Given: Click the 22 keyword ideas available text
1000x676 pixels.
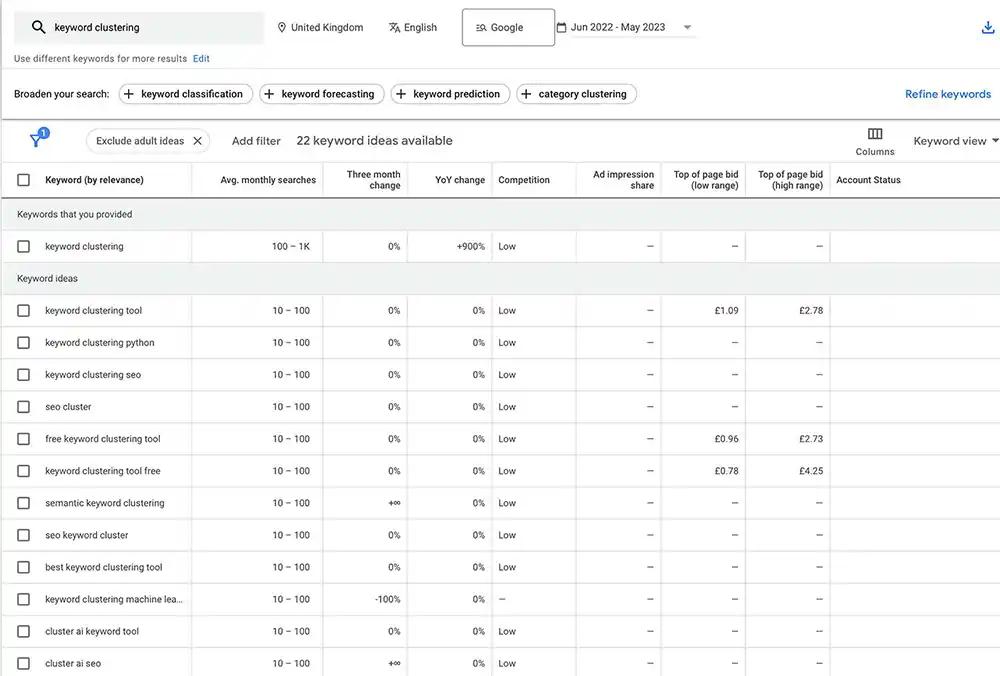Looking at the screenshot, I should [374, 141].
